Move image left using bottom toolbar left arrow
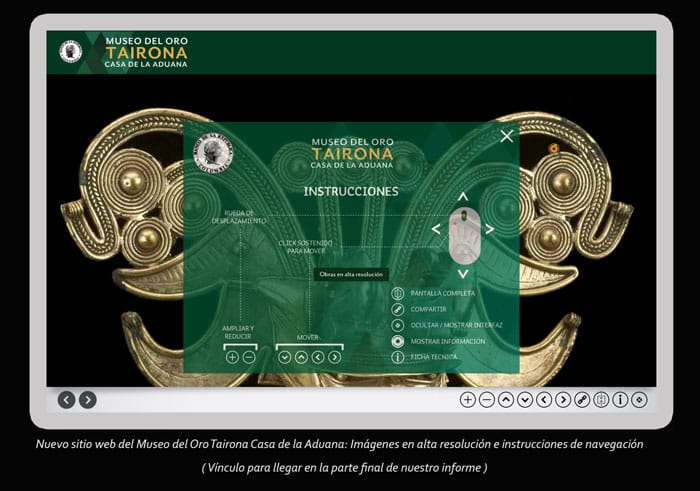700x491 pixels. [x=544, y=399]
